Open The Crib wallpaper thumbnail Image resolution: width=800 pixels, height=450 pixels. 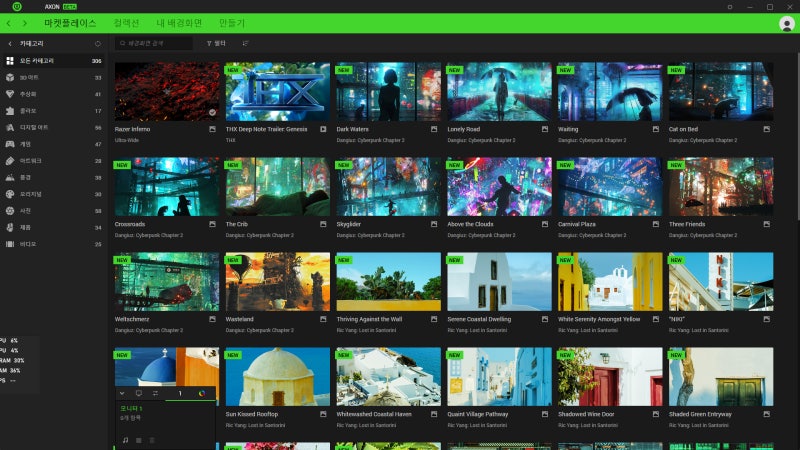click(278, 187)
